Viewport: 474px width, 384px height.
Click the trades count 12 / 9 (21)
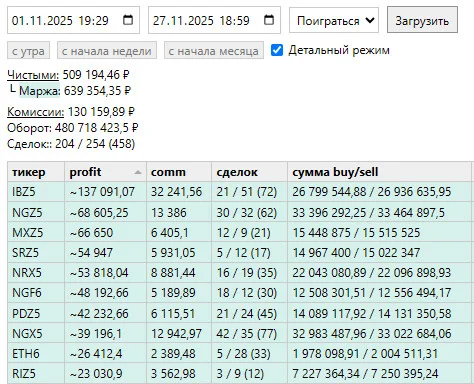point(243,232)
